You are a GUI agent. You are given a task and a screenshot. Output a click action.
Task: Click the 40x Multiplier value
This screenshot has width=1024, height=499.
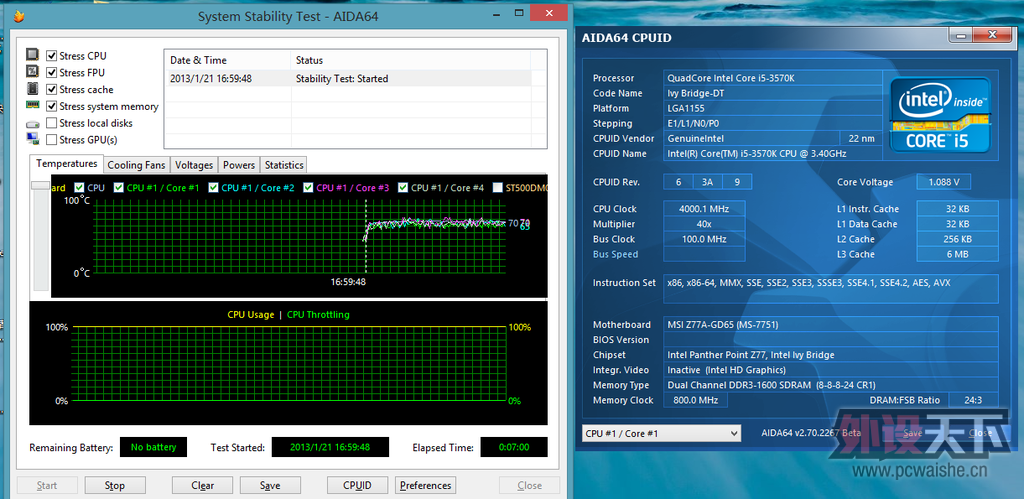(704, 224)
